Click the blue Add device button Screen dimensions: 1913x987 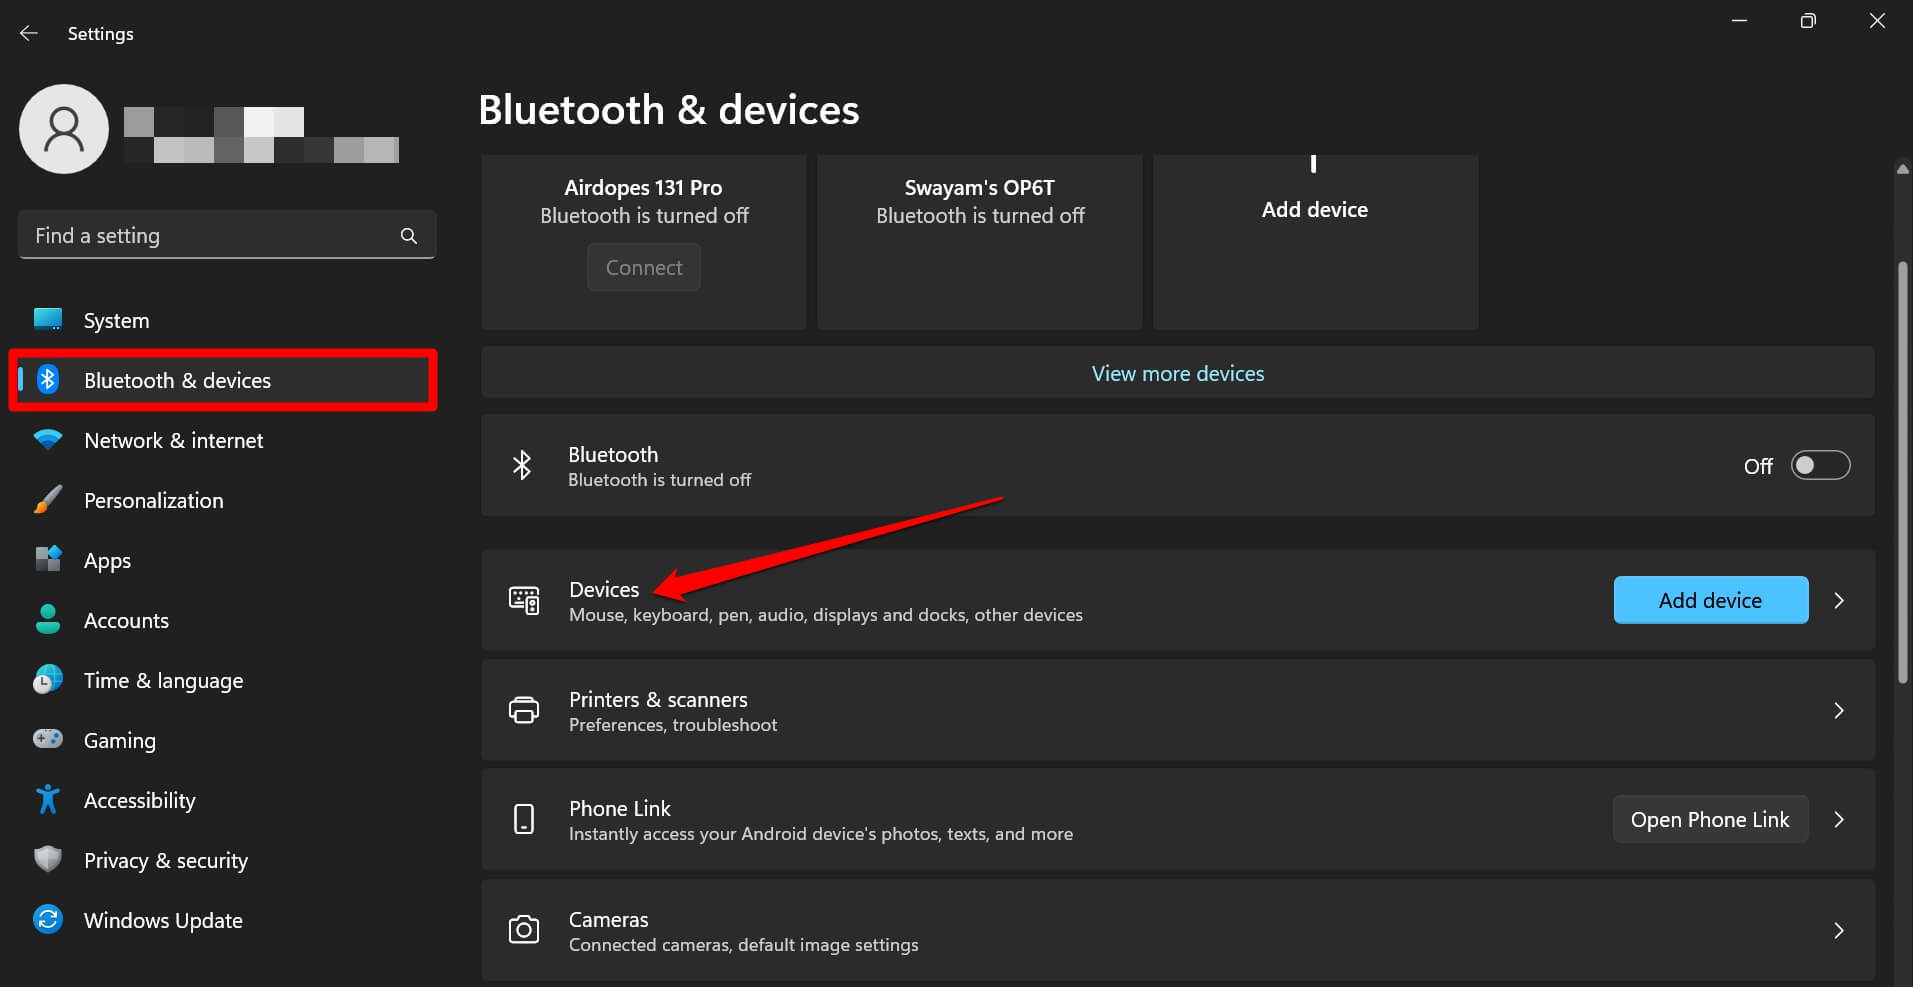[x=1710, y=600]
